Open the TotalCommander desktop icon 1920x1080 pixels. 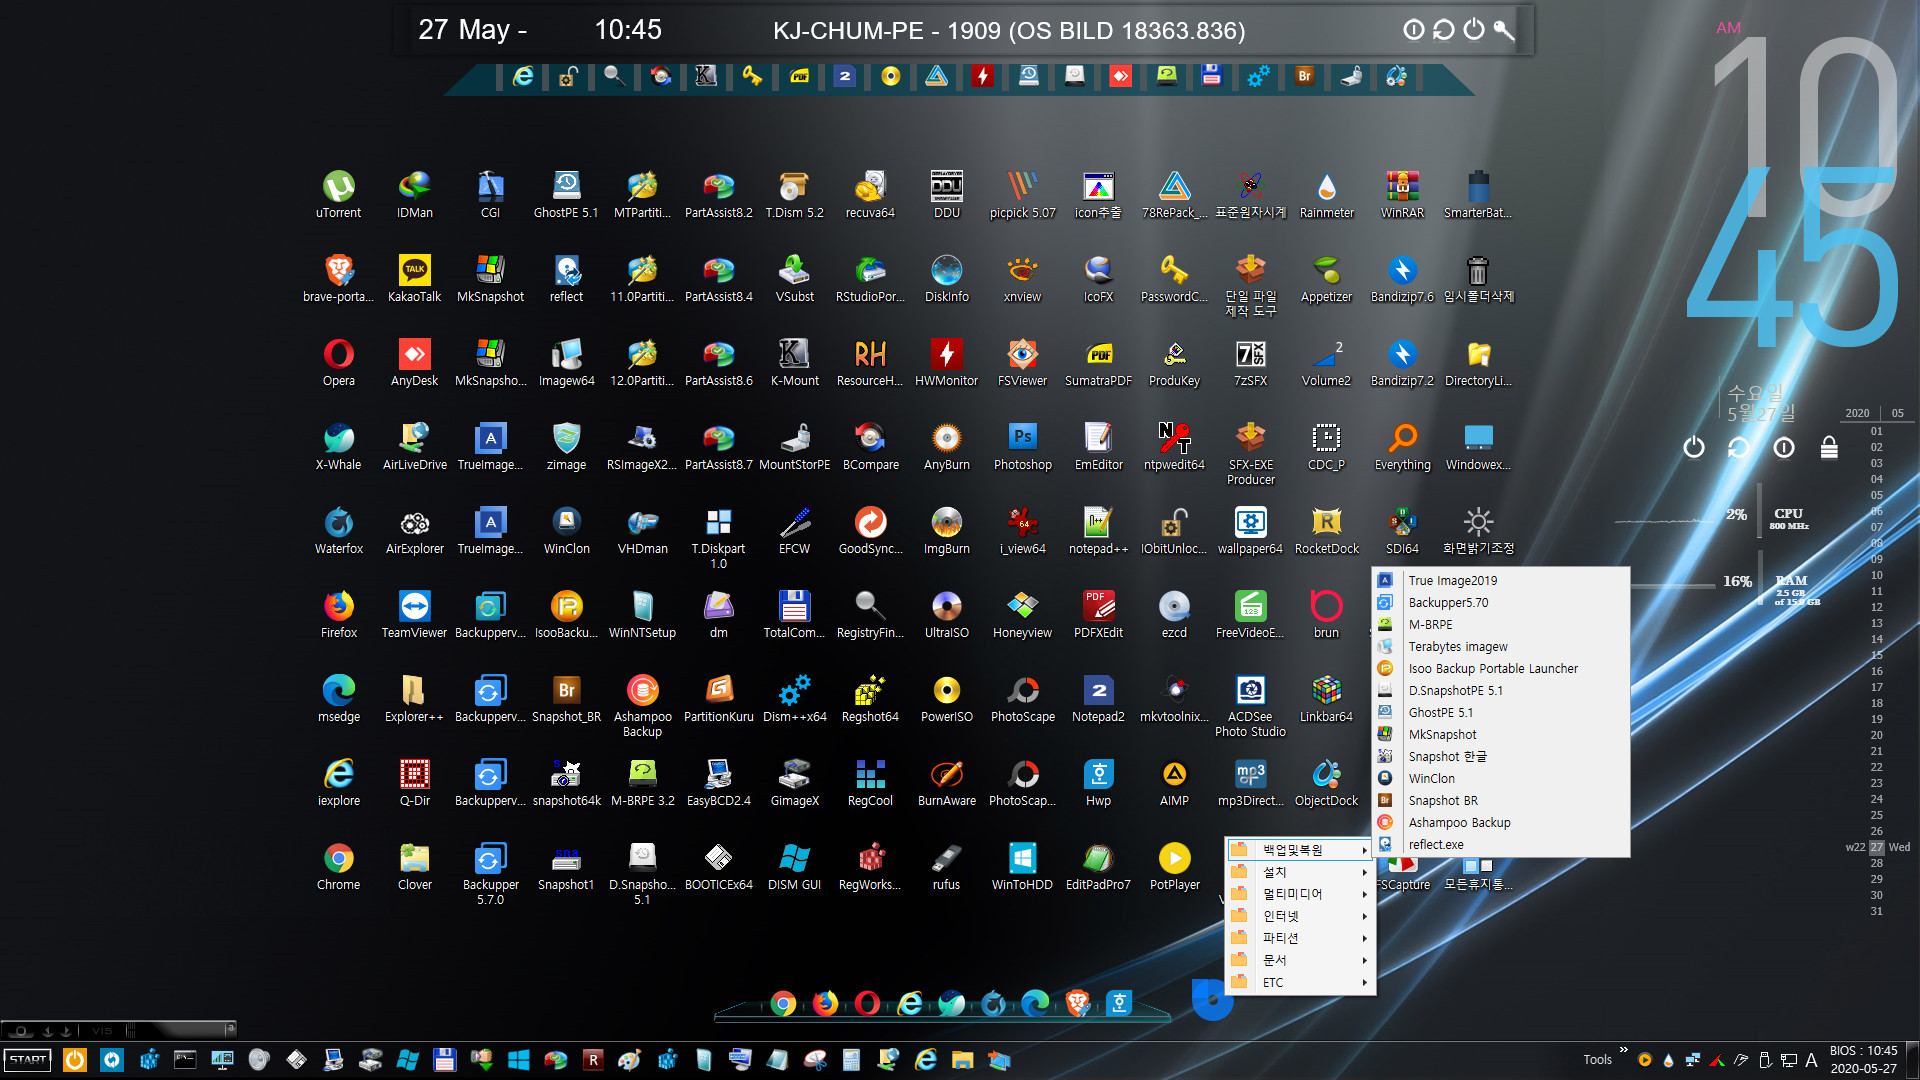(x=794, y=614)
